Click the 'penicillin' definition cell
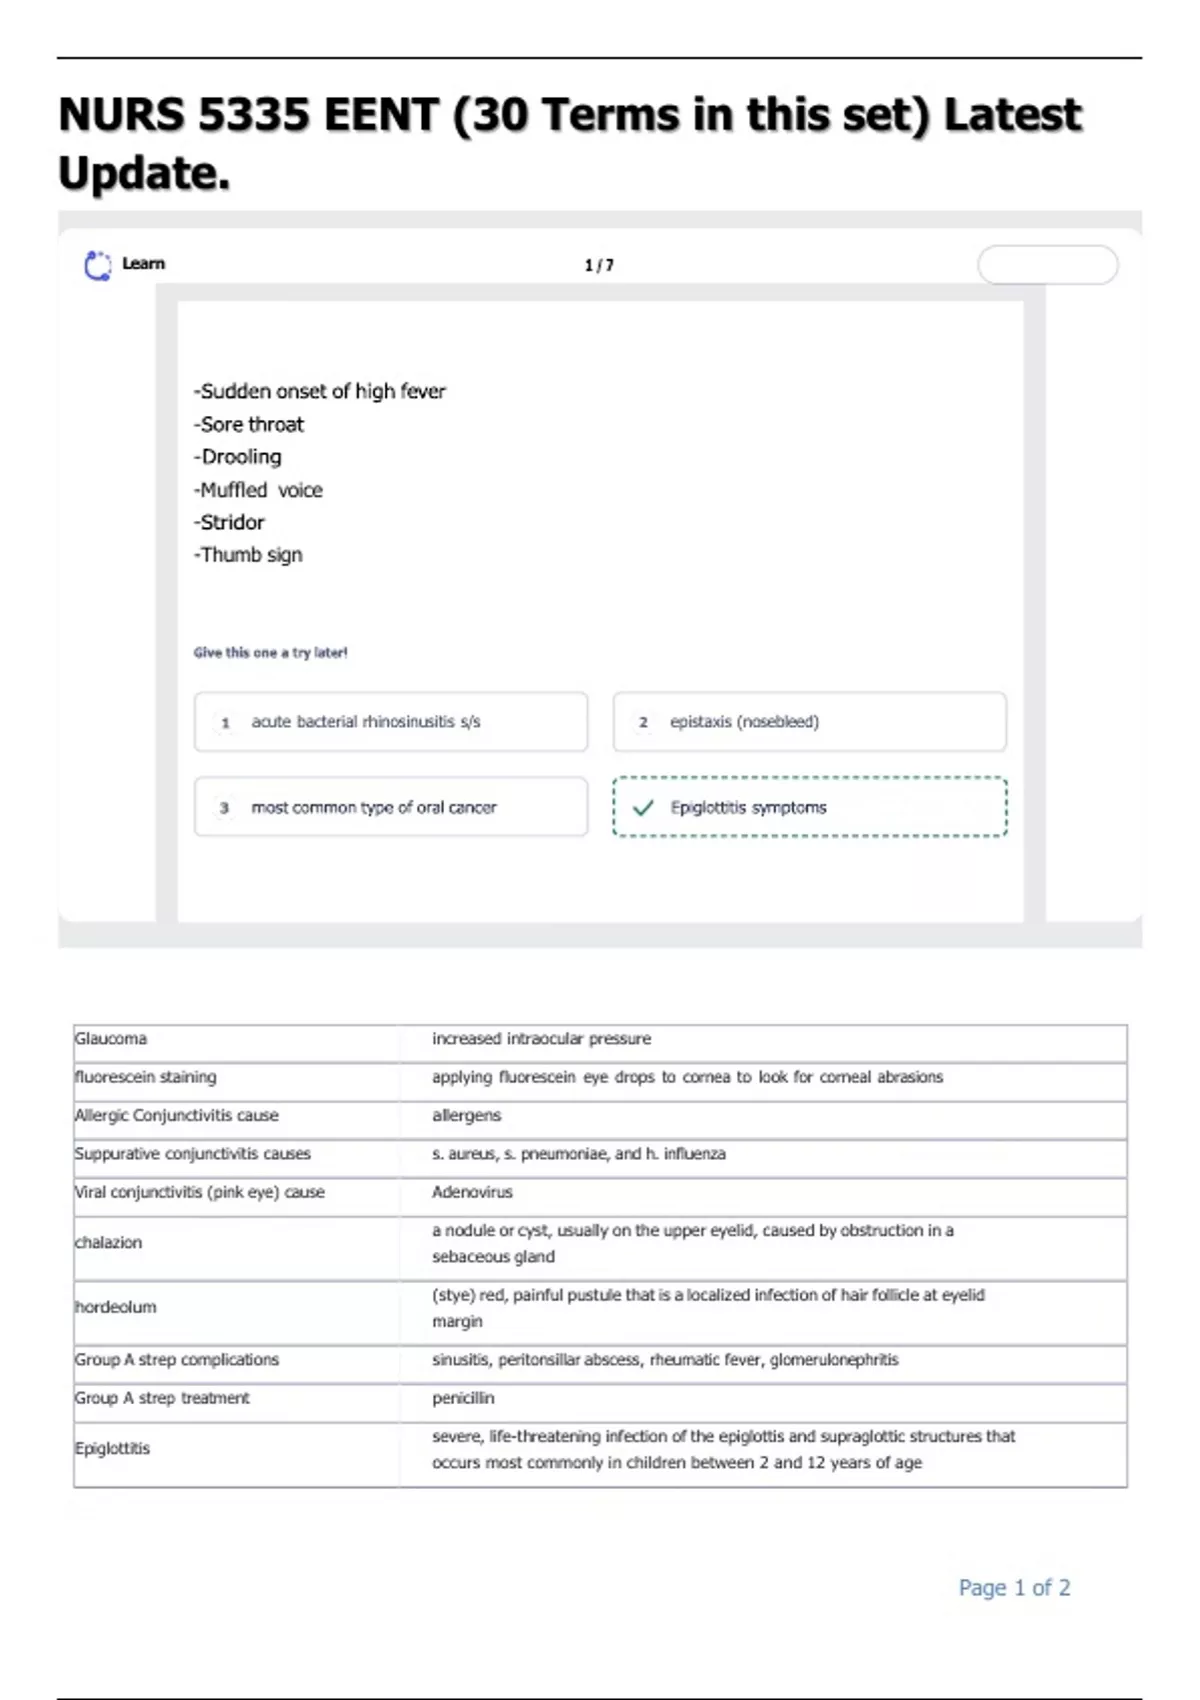The image size is (1200, 1700). coord(463,1398)
